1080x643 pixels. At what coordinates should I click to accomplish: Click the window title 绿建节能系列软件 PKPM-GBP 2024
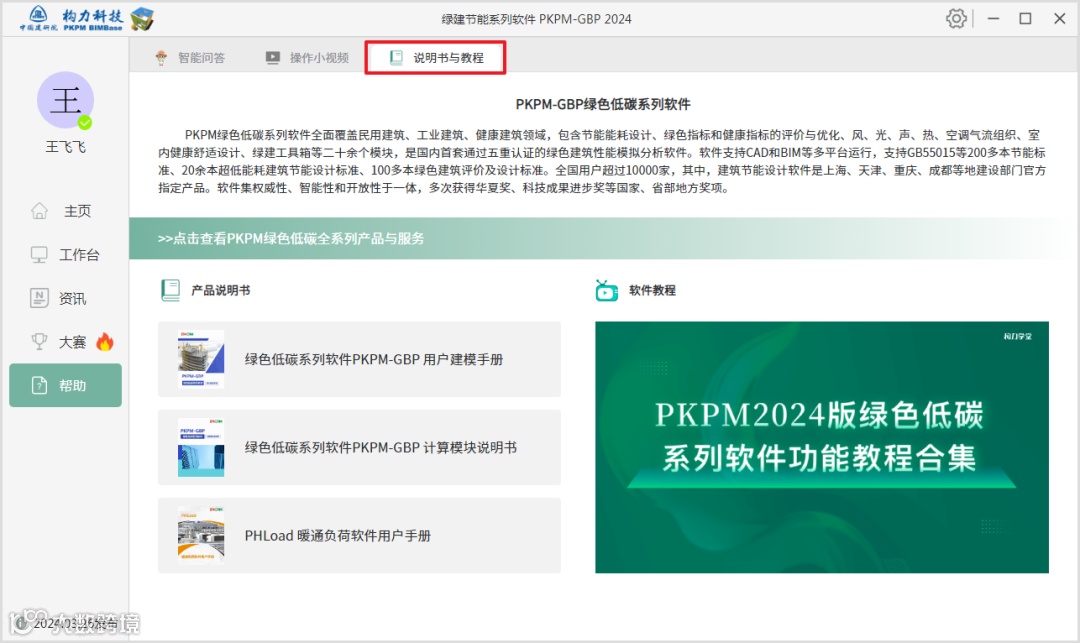pos(537,19)
